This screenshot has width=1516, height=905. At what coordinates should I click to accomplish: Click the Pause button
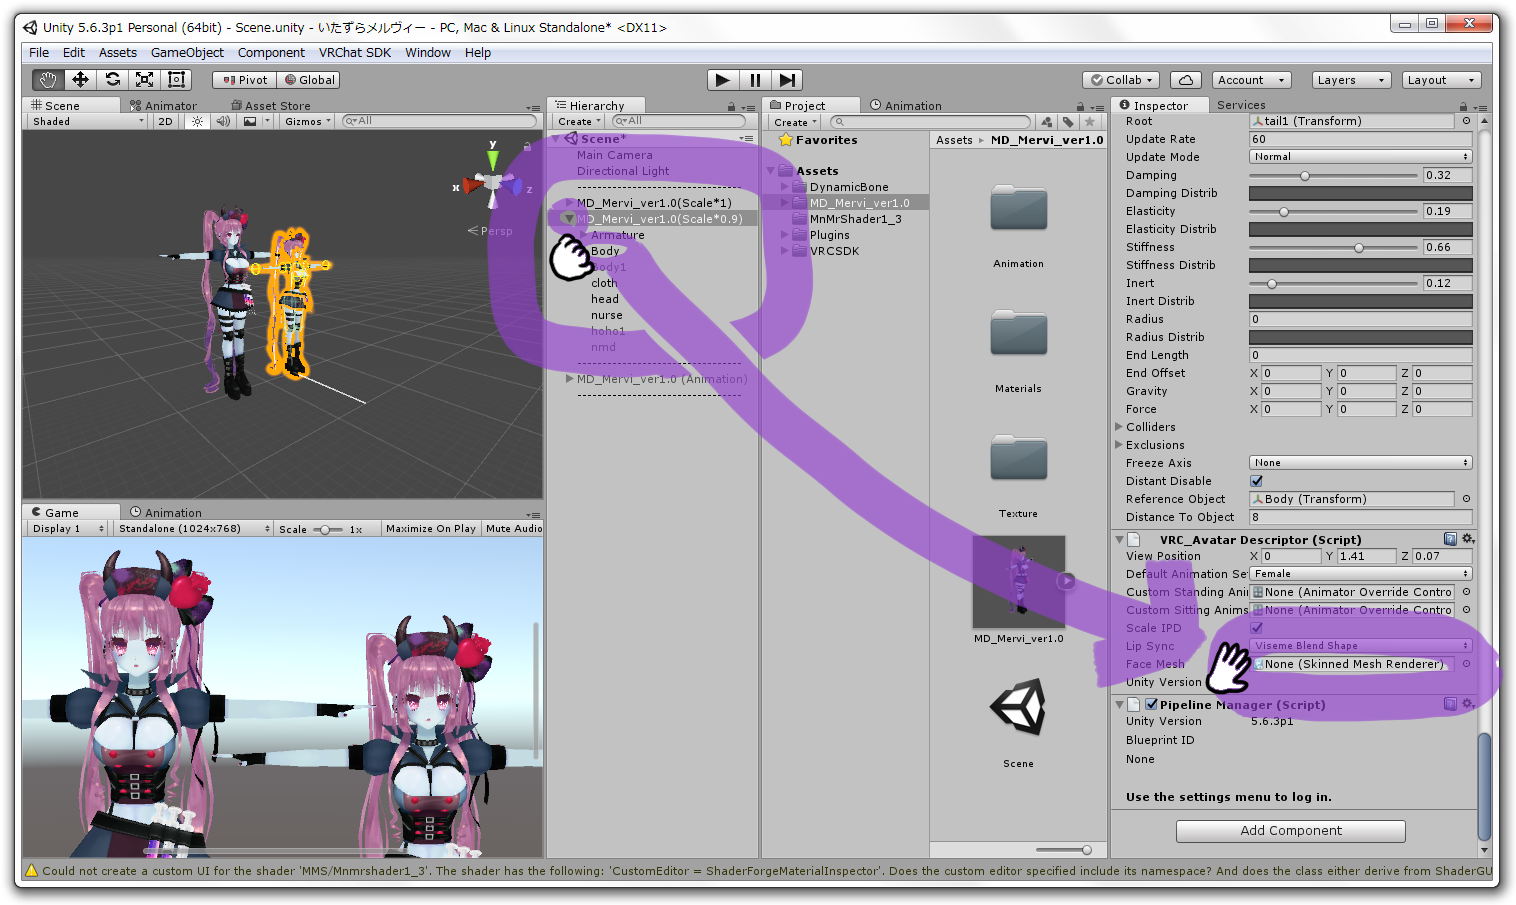click(x=755, y=80)
